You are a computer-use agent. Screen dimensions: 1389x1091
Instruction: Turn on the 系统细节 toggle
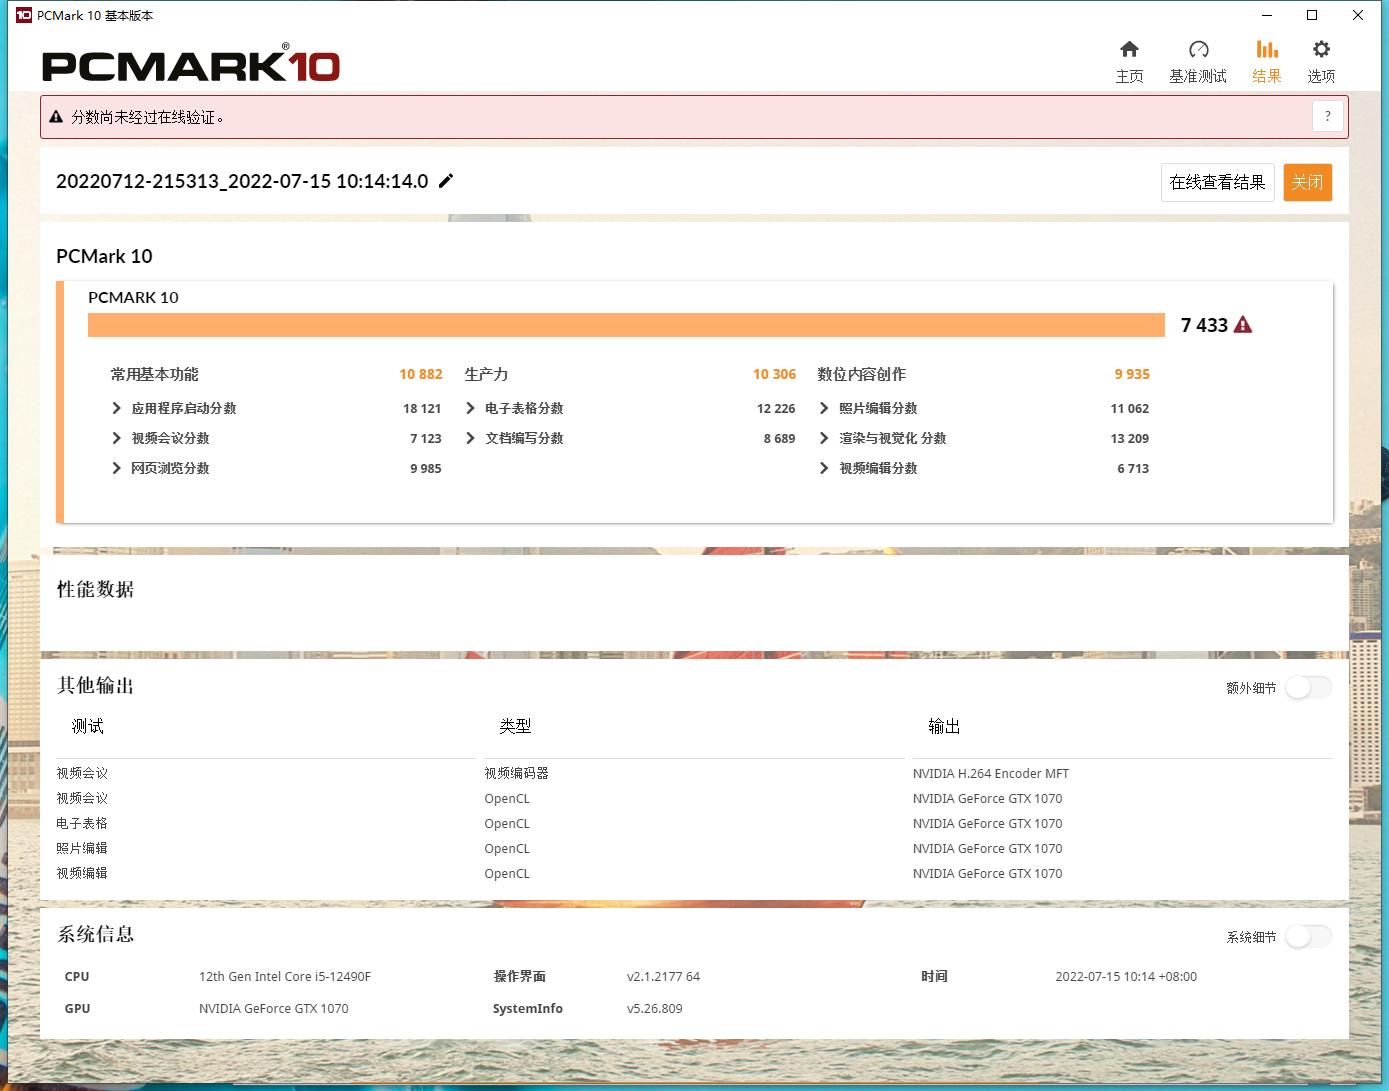[1308, 937]
